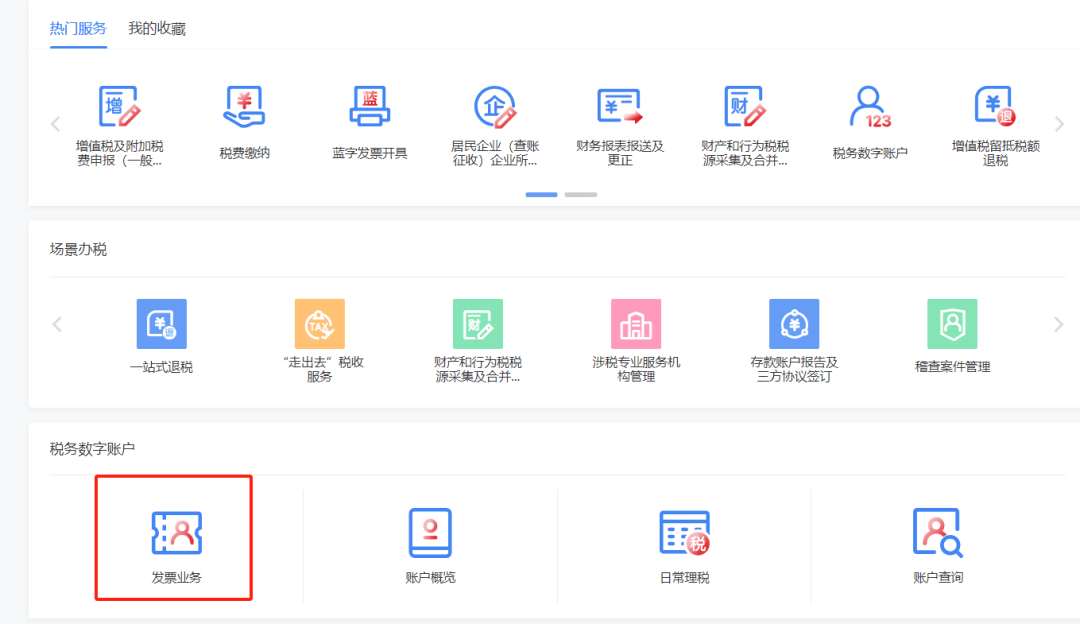
Task: Expand next page of 热门服务 with right arrow
Action: [x=1059, y=122]
